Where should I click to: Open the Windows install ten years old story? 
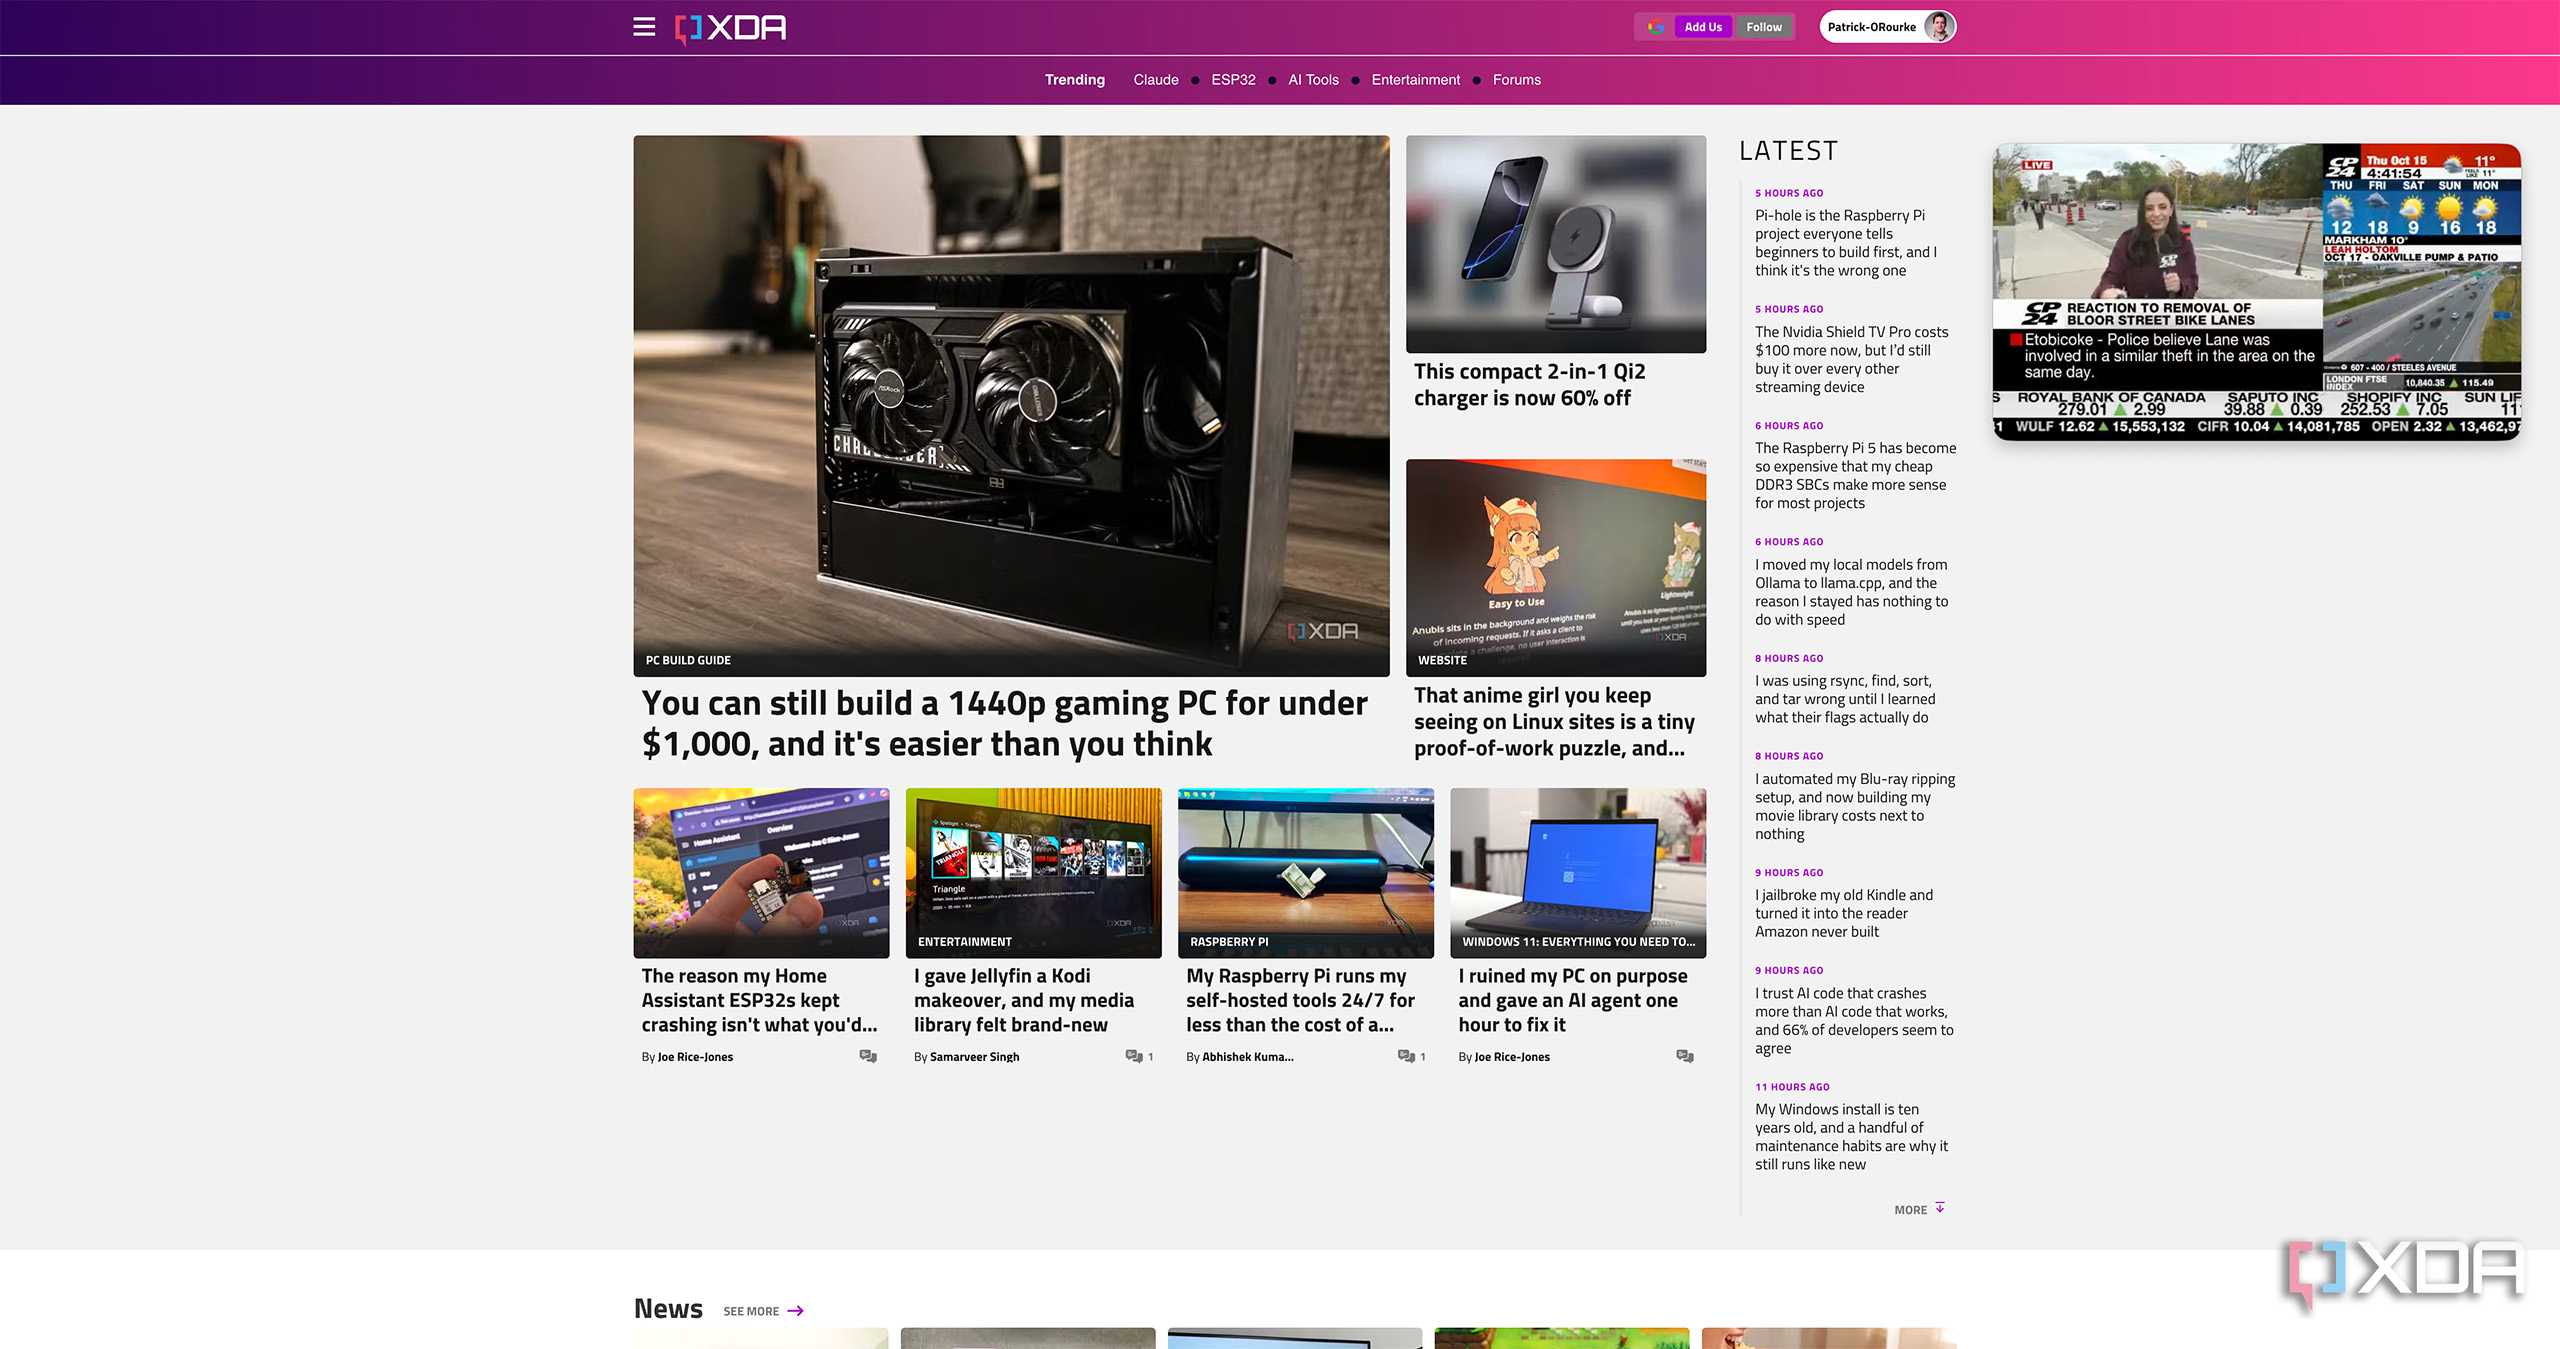point(1851,1137)
